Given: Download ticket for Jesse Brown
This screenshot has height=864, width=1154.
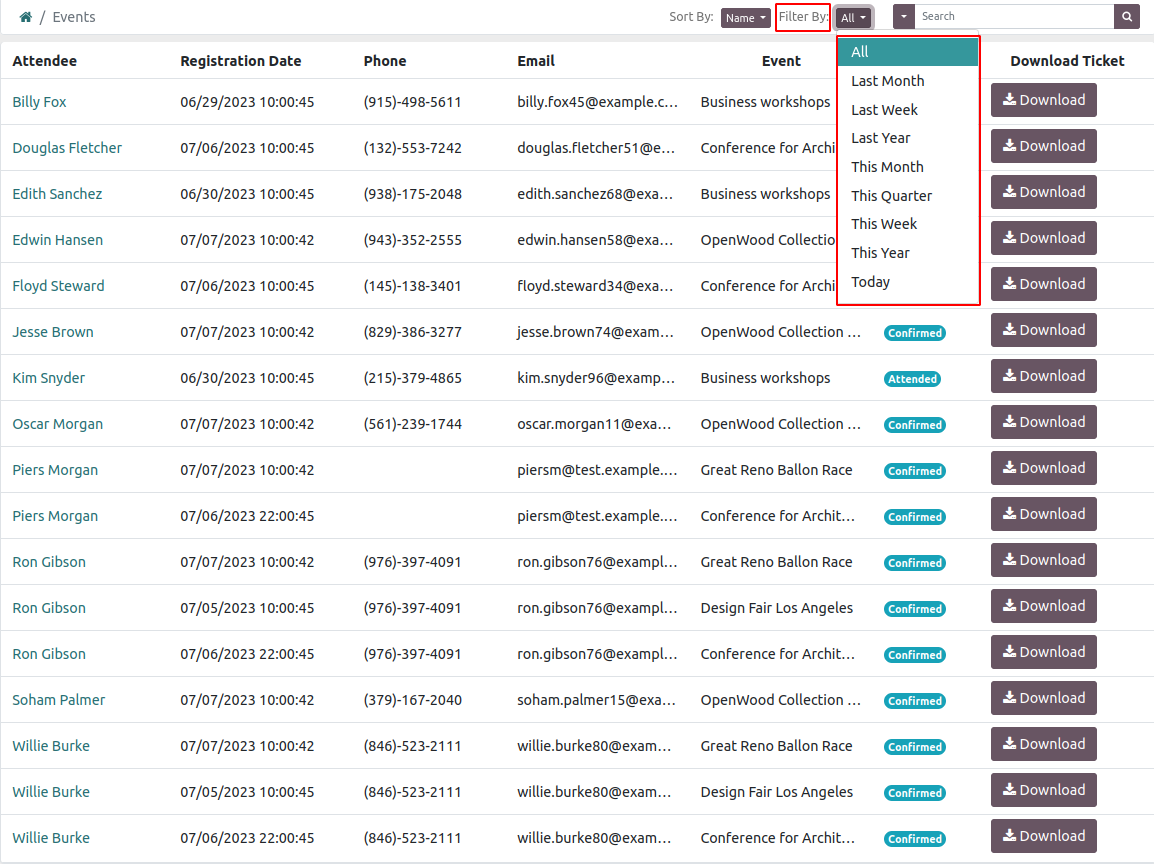Looking at the screenshot, I should [x=1044, y=330].
